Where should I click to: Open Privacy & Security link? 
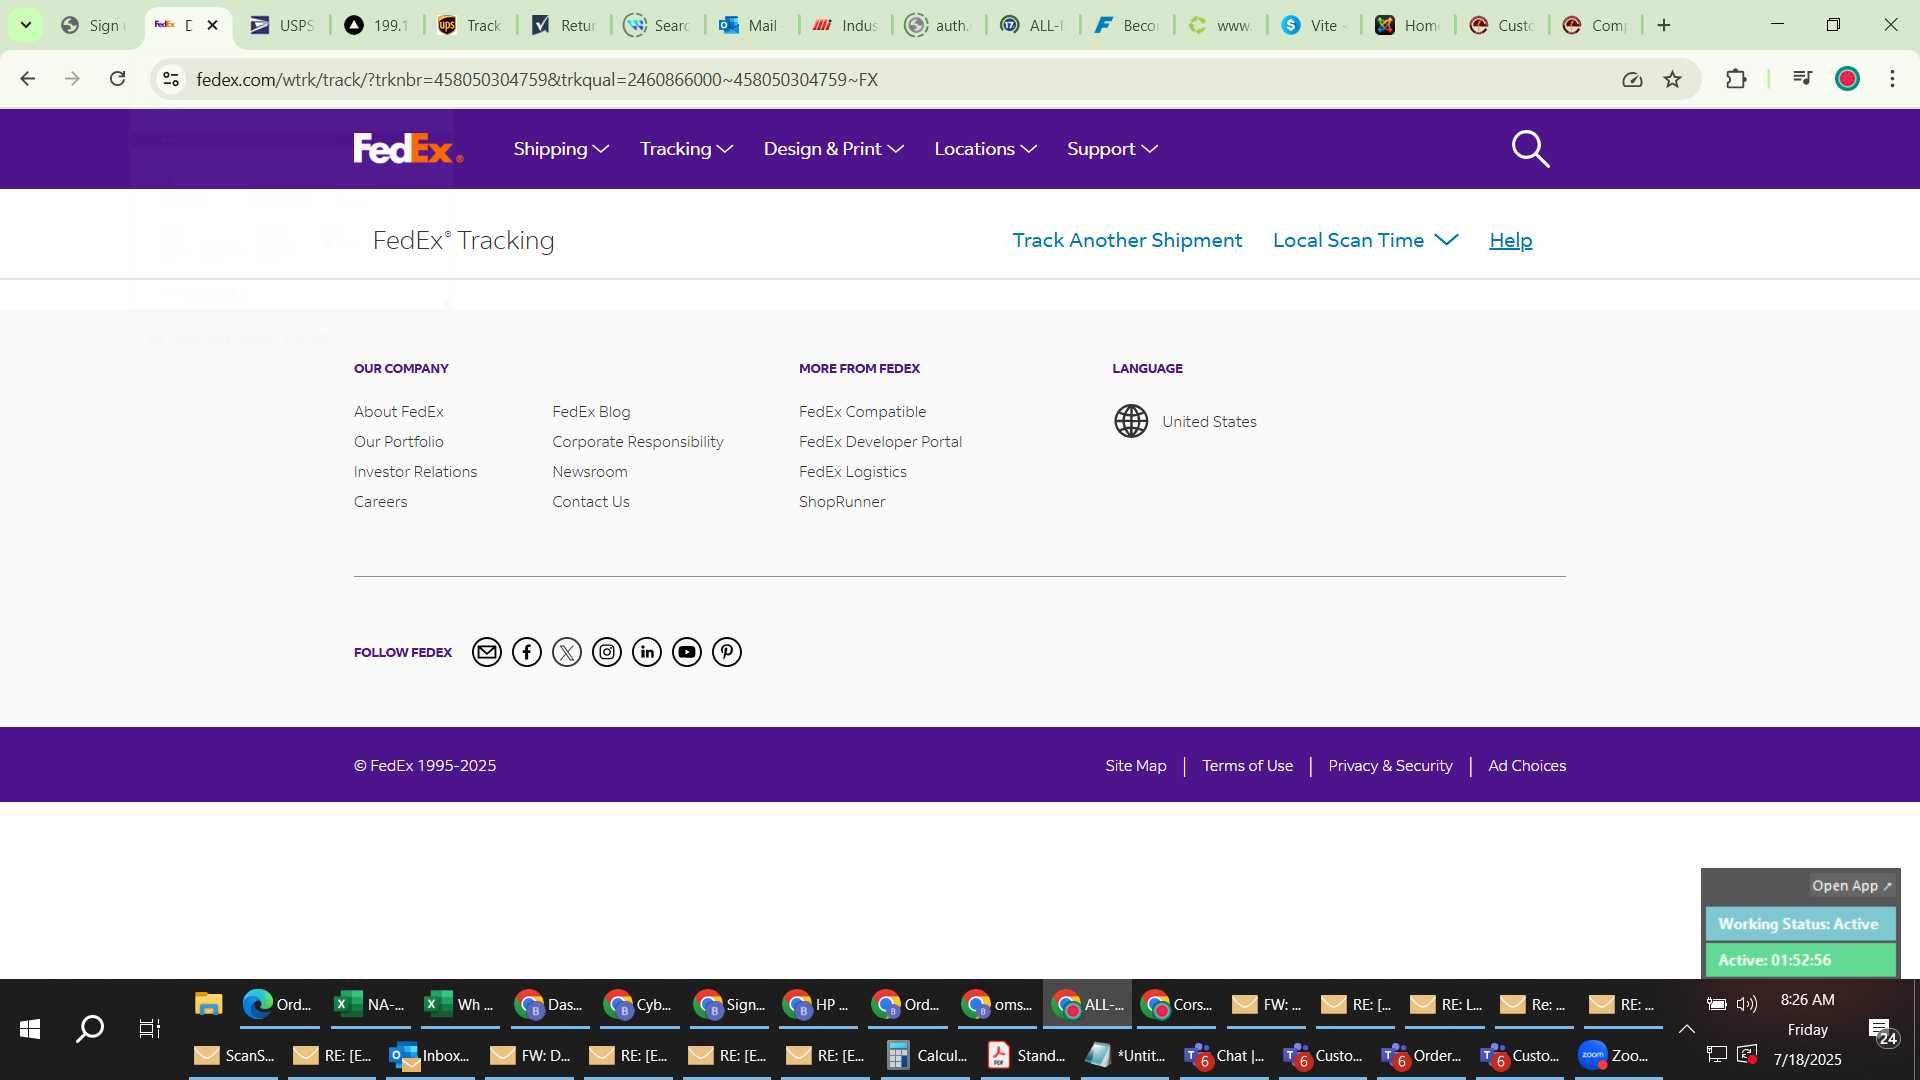[x=1390, y=765]
